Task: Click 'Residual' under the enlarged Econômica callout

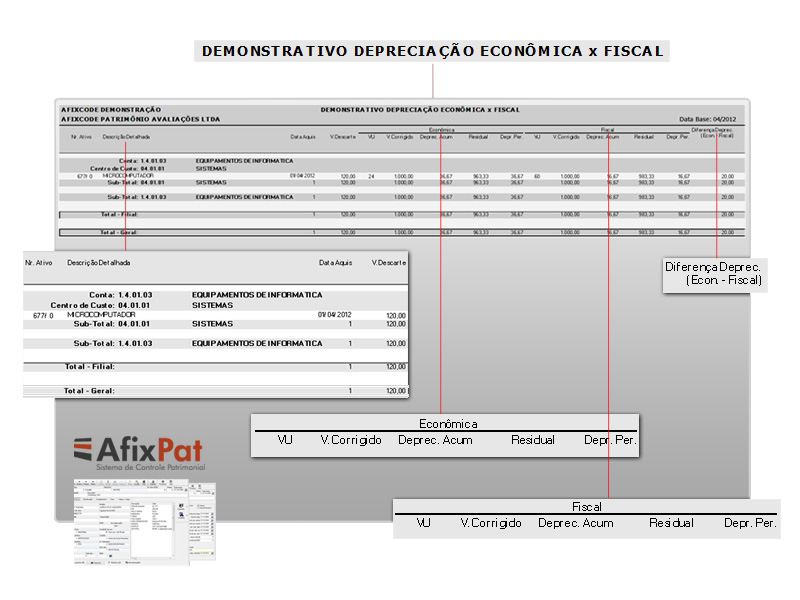Action: (x=533, y=440)
